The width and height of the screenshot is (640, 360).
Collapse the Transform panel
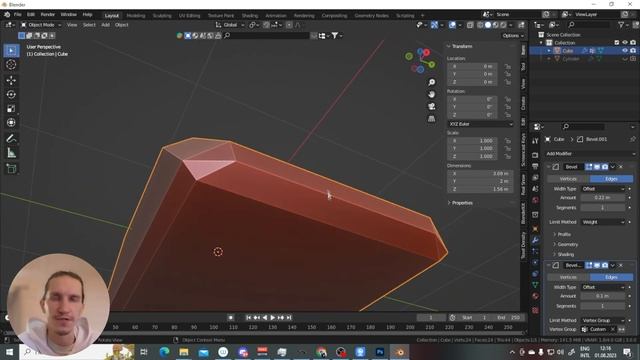[x=460, y=46]
